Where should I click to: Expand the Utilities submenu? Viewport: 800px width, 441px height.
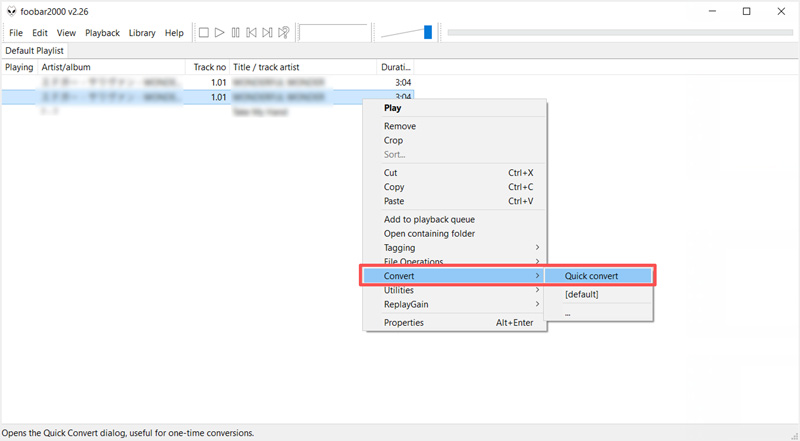tap(454, 290)
